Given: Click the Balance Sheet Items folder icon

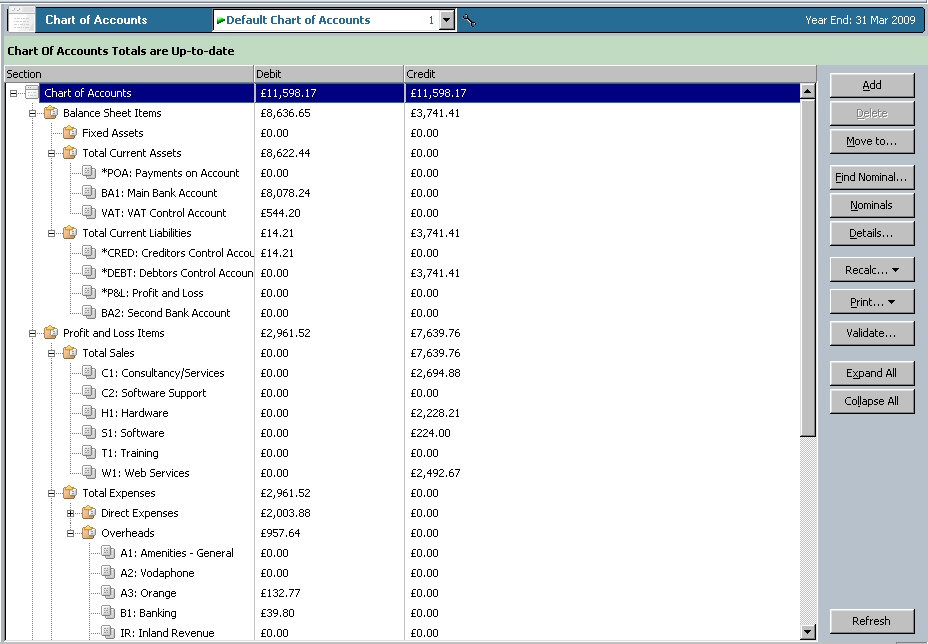Looking at the screenshot, I should click(50, 113).
